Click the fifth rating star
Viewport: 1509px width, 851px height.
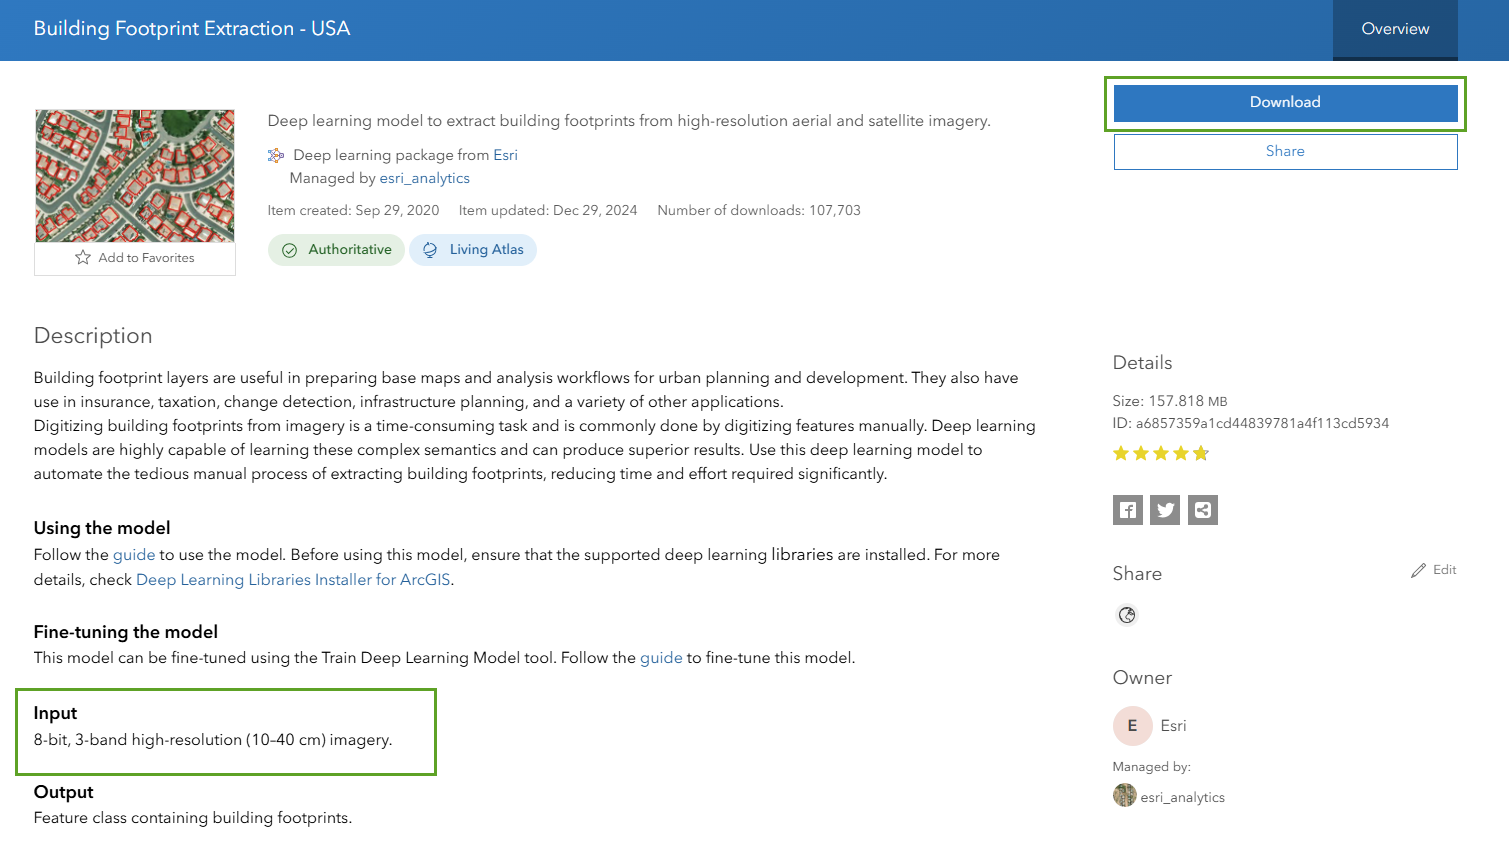coord(1200,453)
